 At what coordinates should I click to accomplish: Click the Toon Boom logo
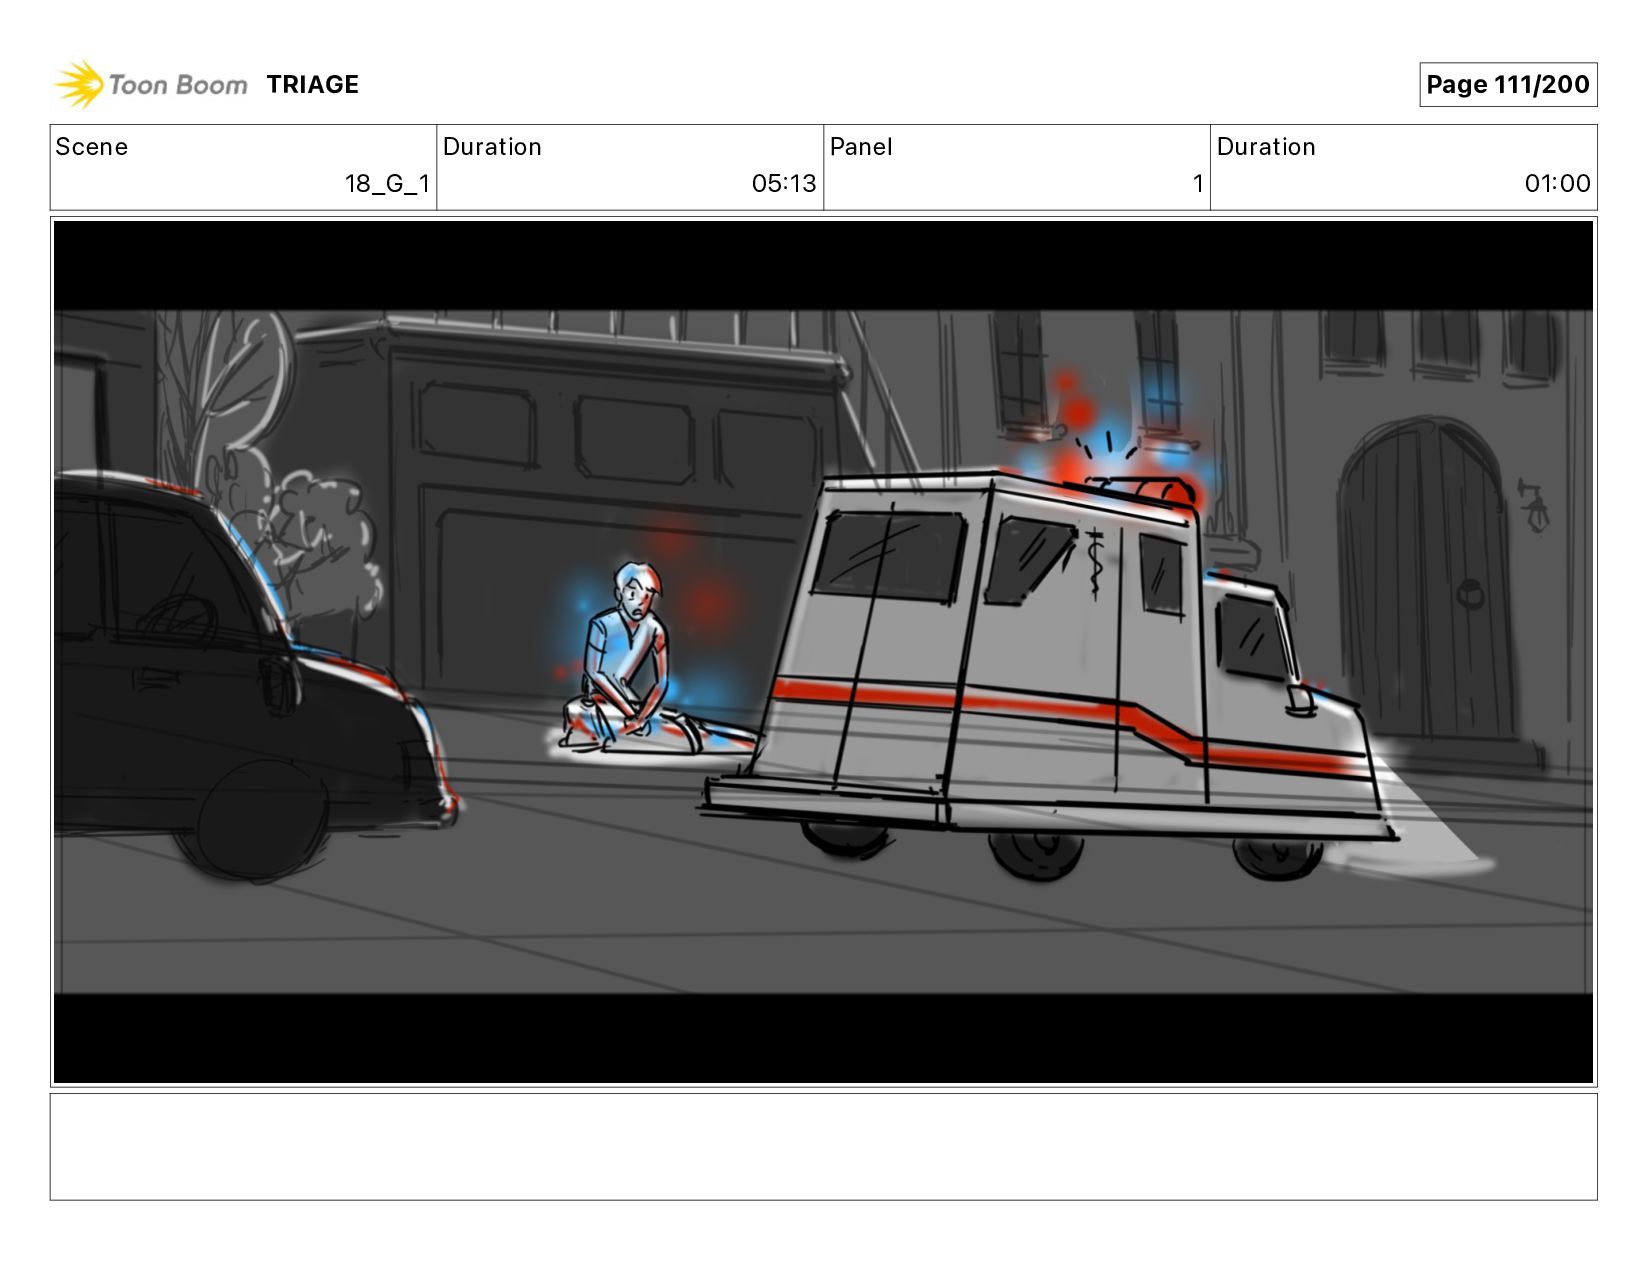[150, 84]
